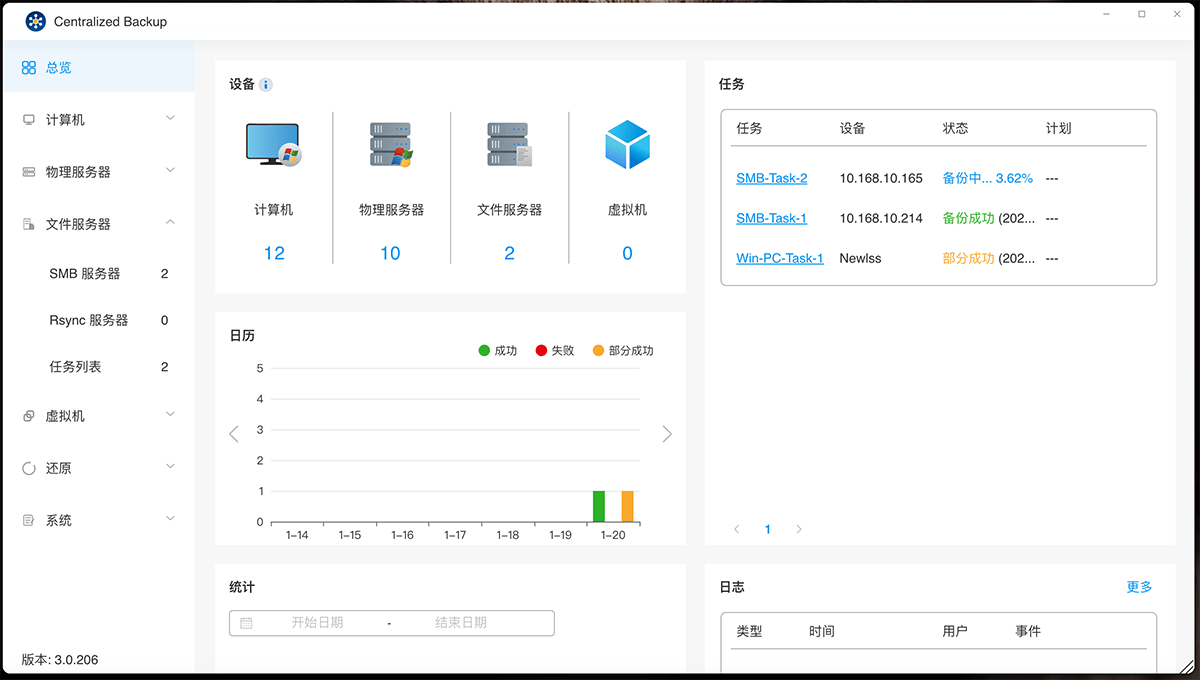Click the green bar on 1-20
This screenshot has height=680, width=1200.
pyautogui.click(x=599, y=506)
